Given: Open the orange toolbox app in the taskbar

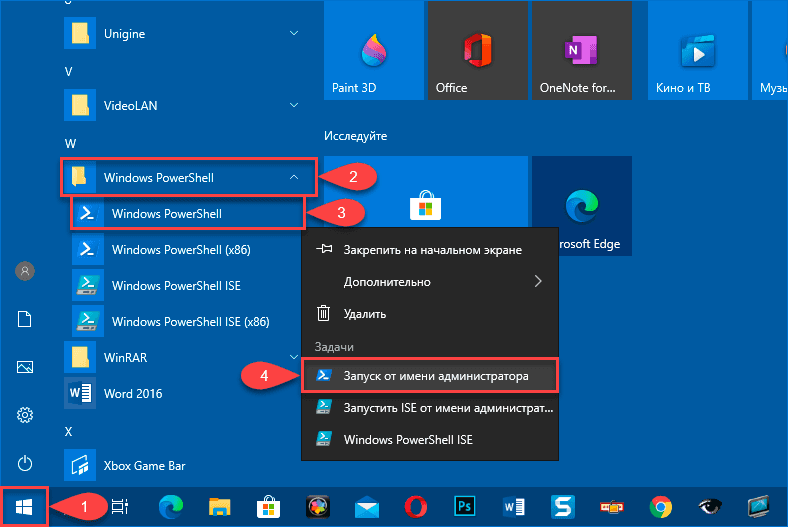Looking at the screenshot, I should [612, 506].
